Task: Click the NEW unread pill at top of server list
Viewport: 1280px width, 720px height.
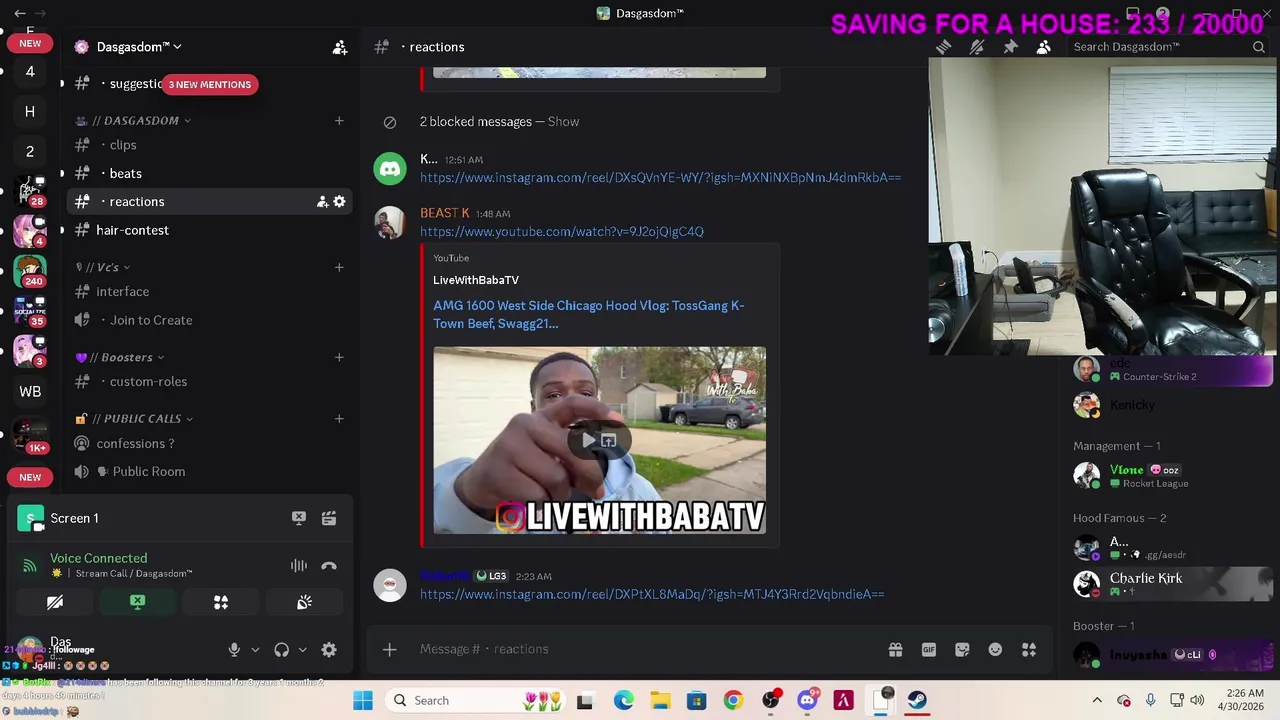Action: 30,44
